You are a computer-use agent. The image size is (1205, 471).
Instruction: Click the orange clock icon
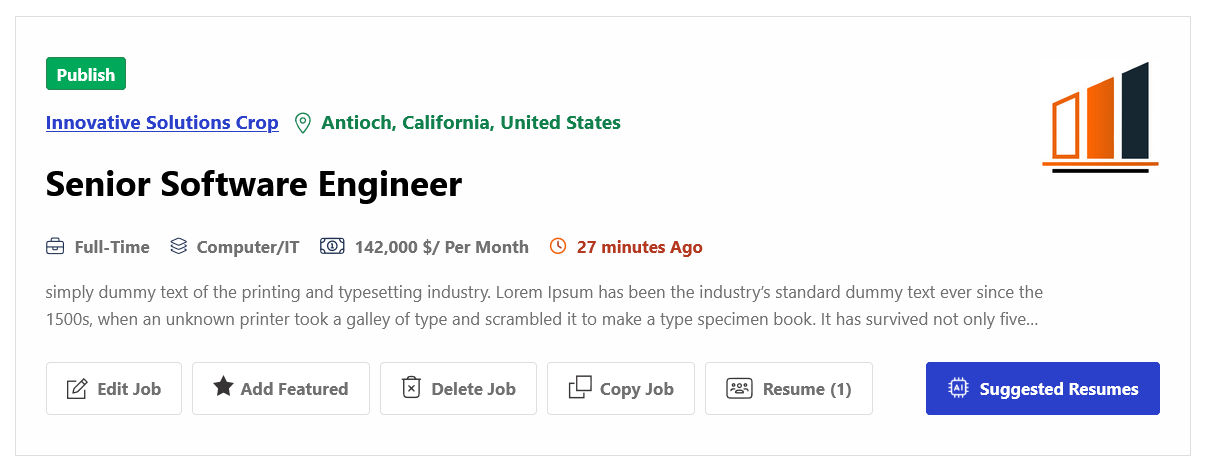click(558, 246)
